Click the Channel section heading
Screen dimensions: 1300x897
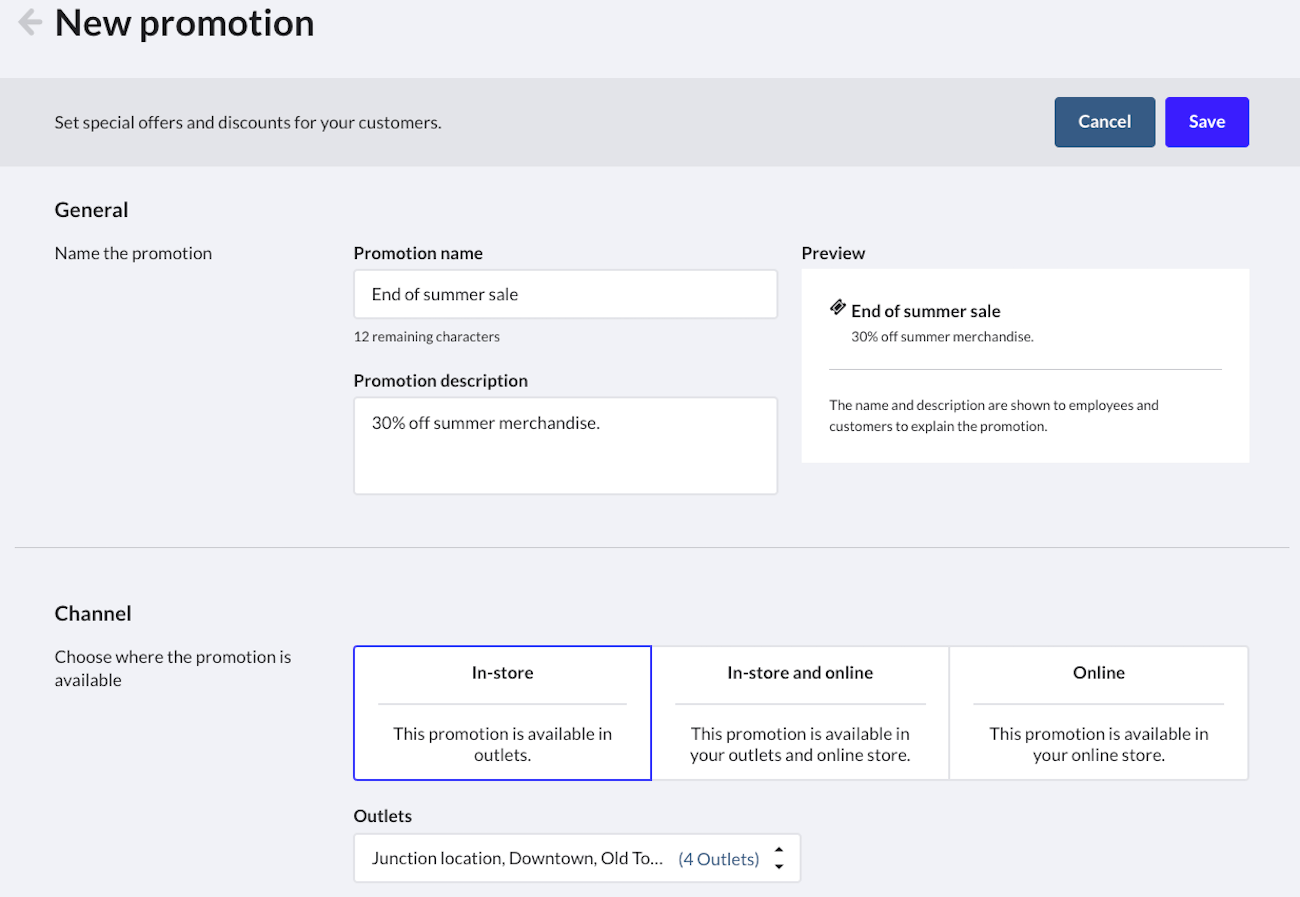[93, 613]
